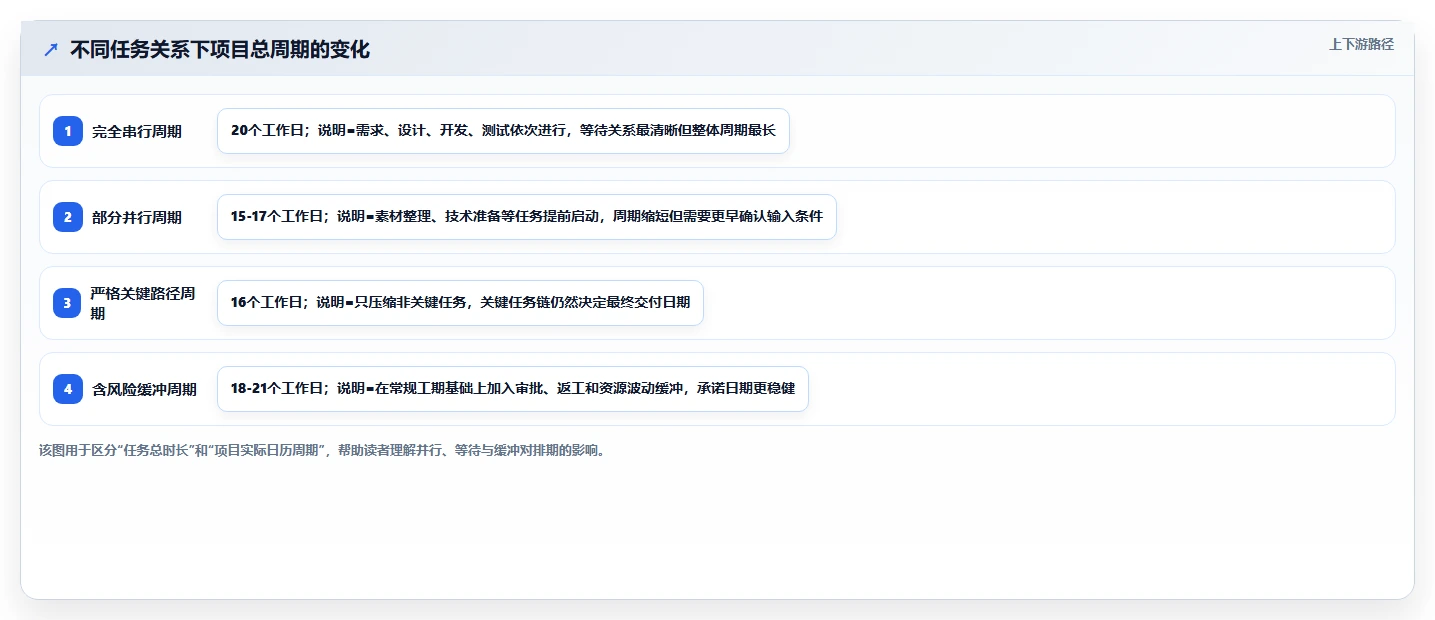Click the 上下游路径 label in header
Screen dimensions: 1435x620
click(1361, 44)
